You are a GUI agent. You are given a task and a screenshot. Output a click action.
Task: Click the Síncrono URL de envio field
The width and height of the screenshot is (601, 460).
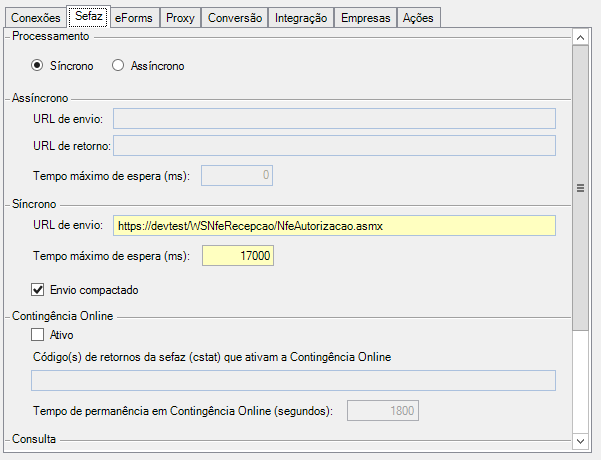point(333,227)
